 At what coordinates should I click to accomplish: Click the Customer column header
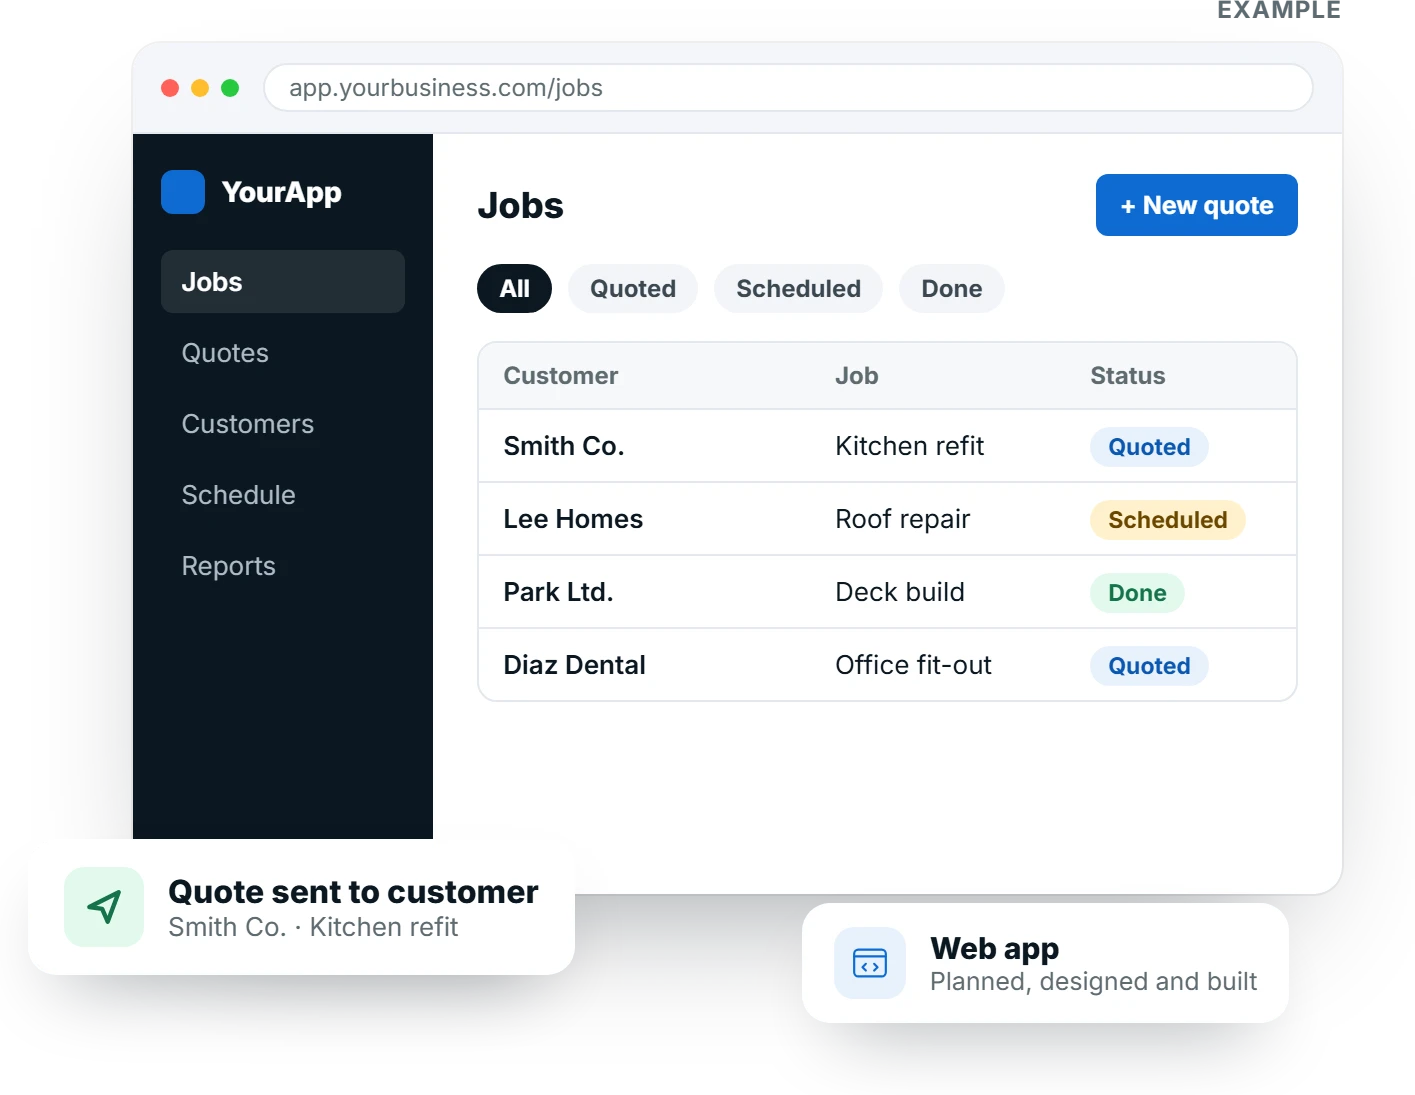(561, 376)
